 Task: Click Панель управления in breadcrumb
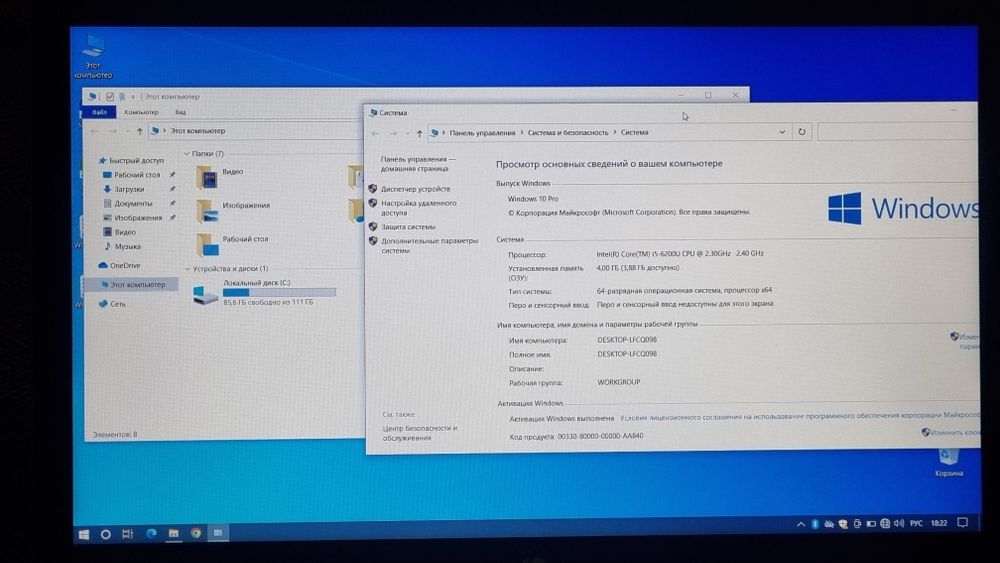click(x=482, y=133)
